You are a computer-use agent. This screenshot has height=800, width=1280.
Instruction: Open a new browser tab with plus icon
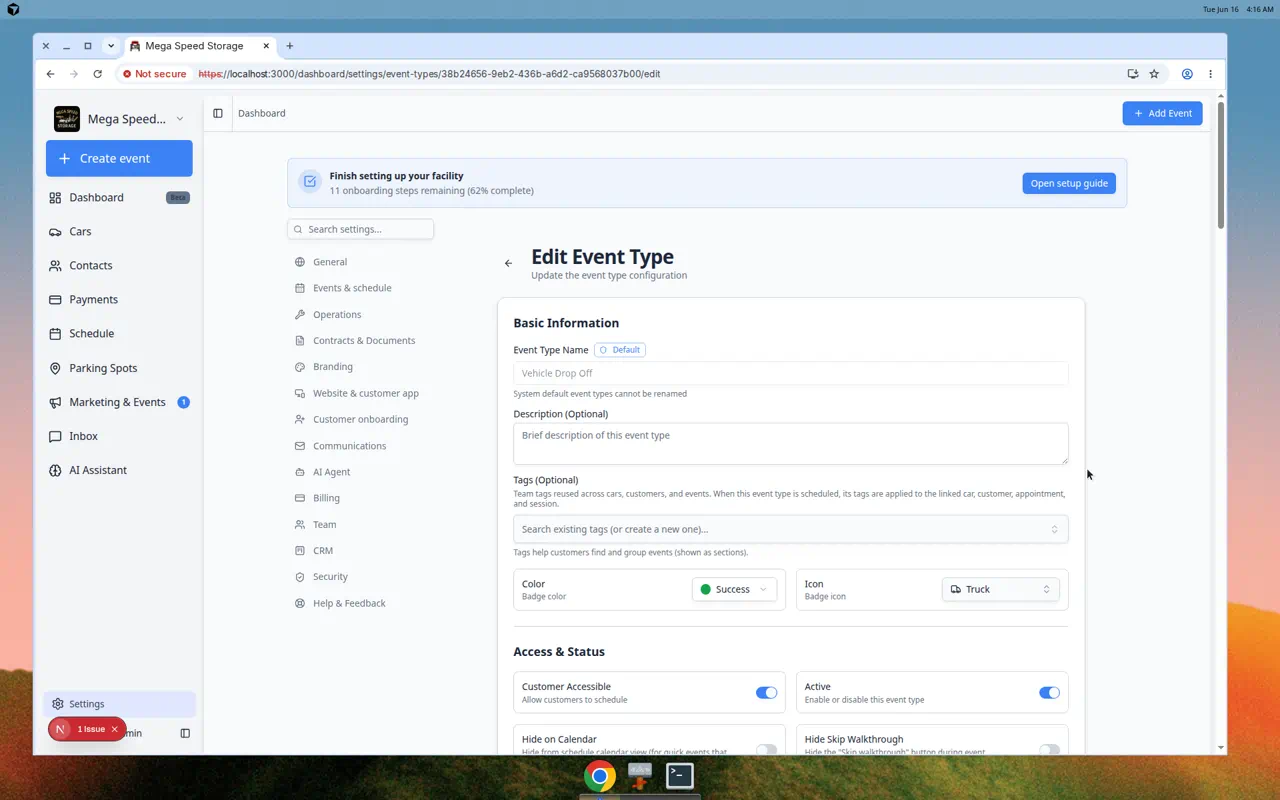coord(290,46)
